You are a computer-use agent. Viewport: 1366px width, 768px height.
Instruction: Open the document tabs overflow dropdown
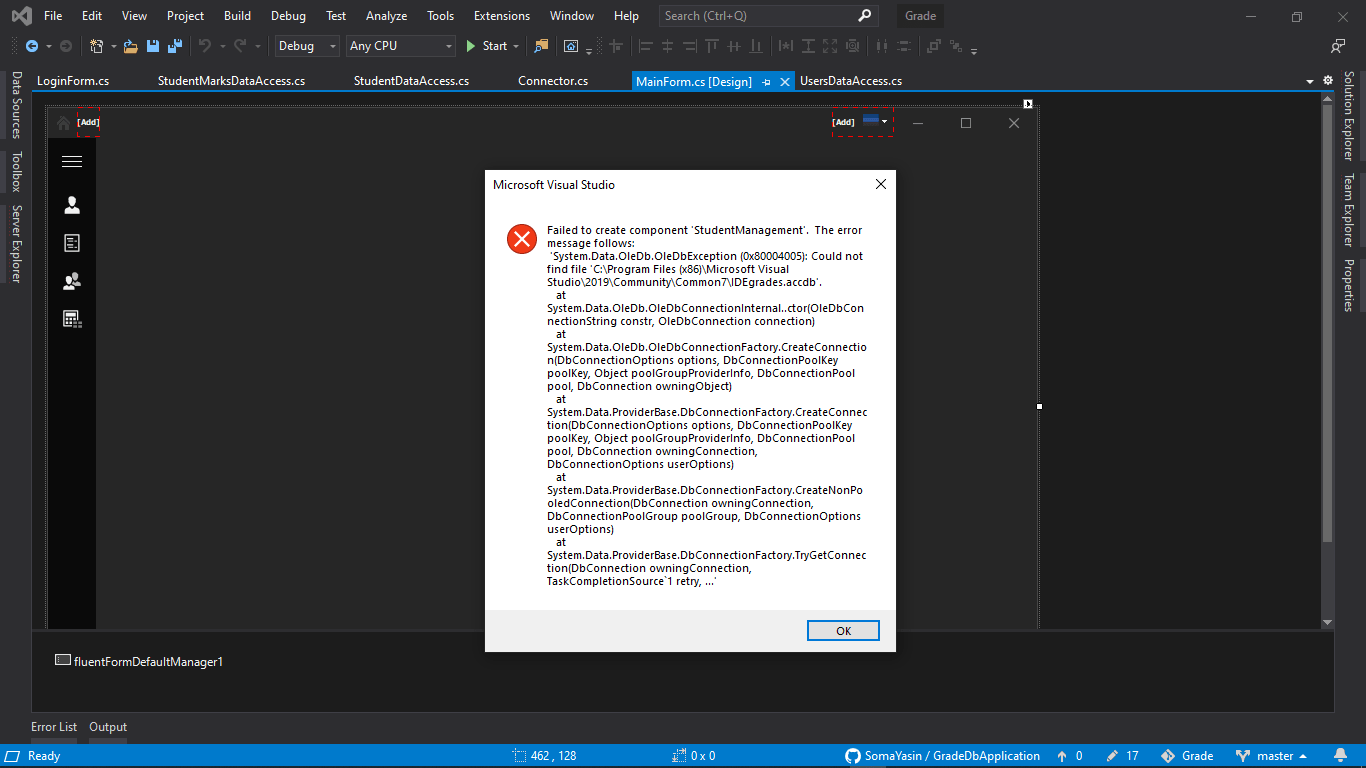[x=1310, y=81]
